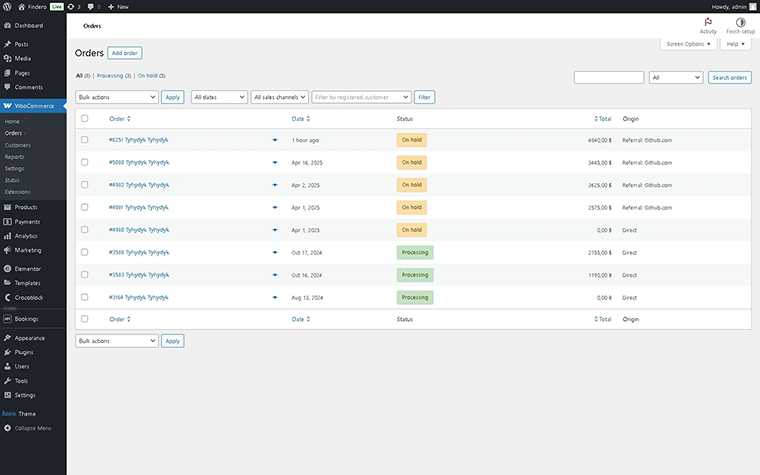Collapse the admin menu
Image resolution: width=760 pixels, height=475 pixels.
33,428
